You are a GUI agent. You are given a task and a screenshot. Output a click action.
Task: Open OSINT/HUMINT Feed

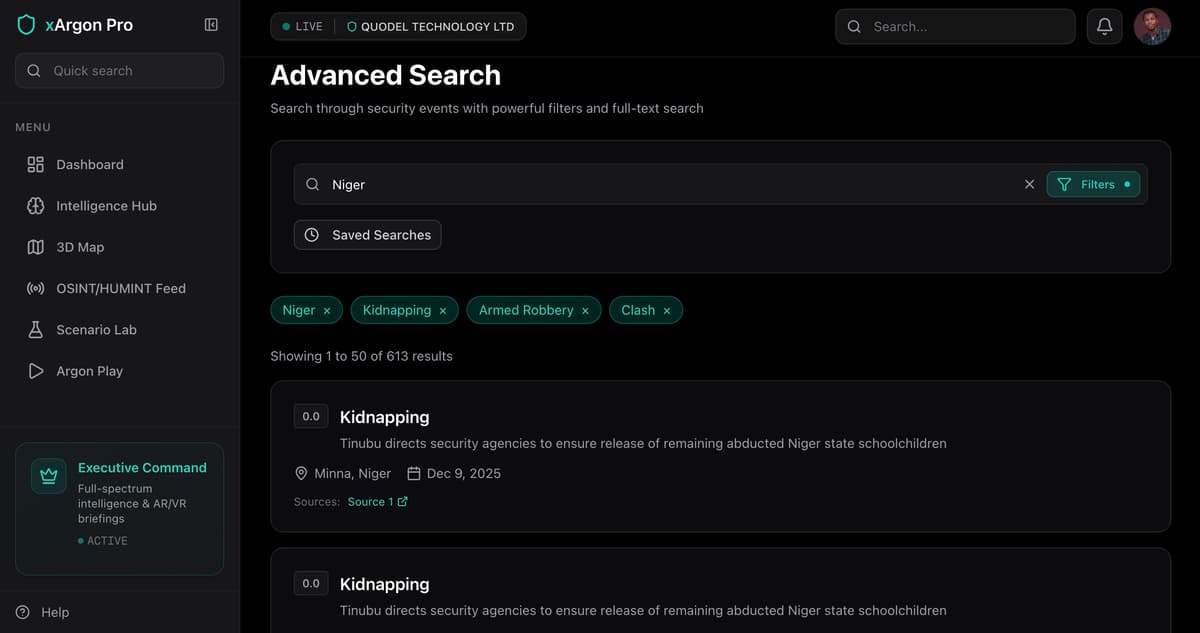[x=120, y=288]
